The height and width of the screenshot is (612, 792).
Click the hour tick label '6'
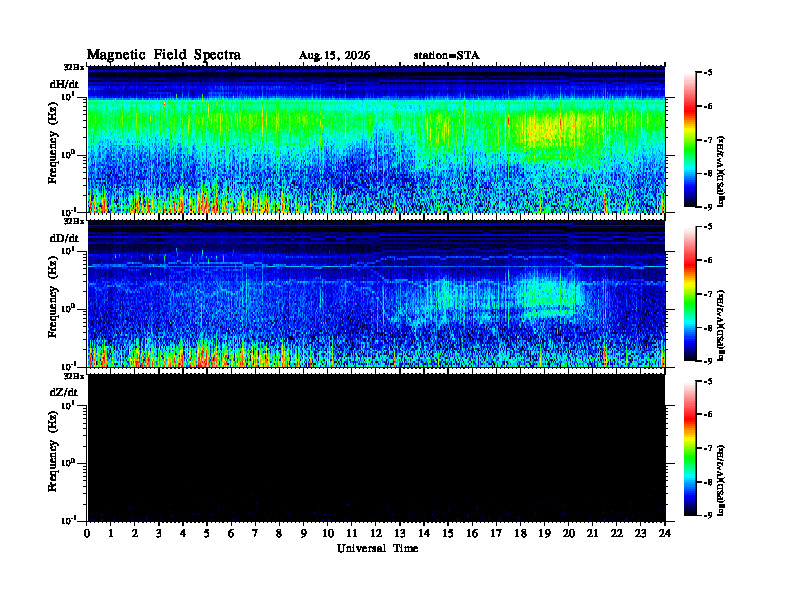(x=231, y=534)
